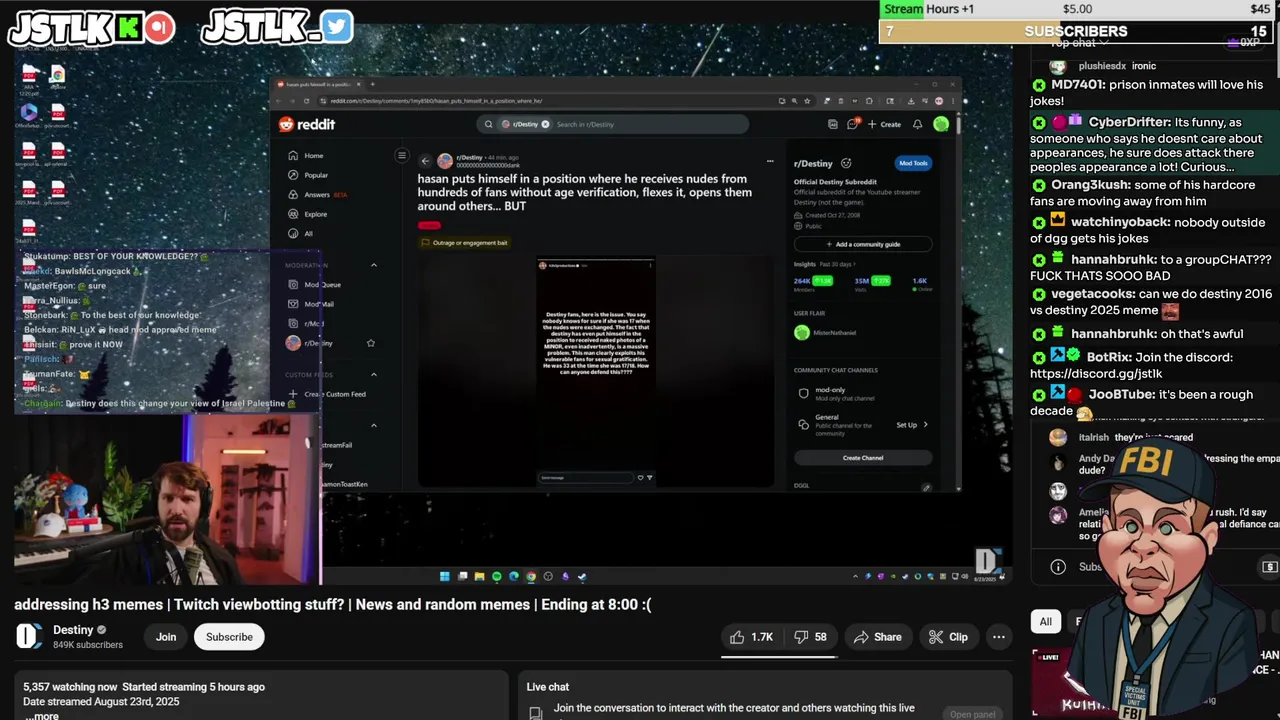The image size is (1280, 720).
Task: Click the Reddit search magnifier icon
Action: 488,124
